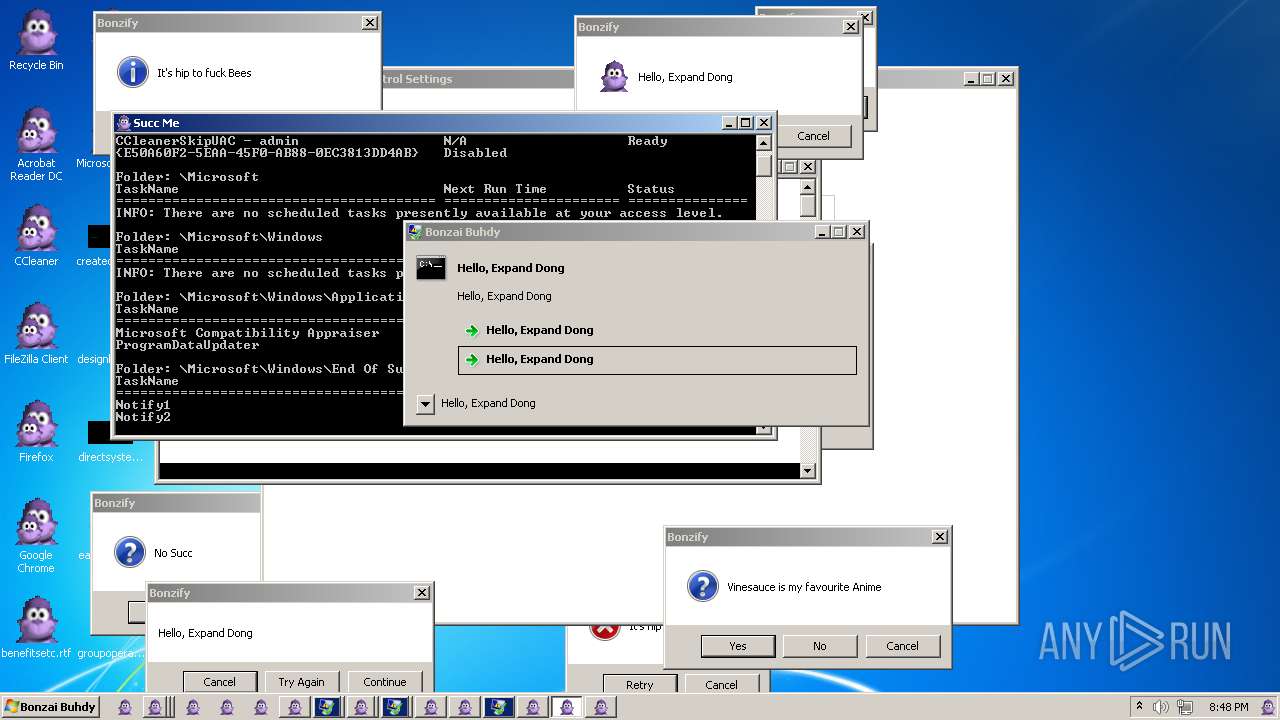Click Bonzi gorilla icon in top Bonzify dialog

614,77
